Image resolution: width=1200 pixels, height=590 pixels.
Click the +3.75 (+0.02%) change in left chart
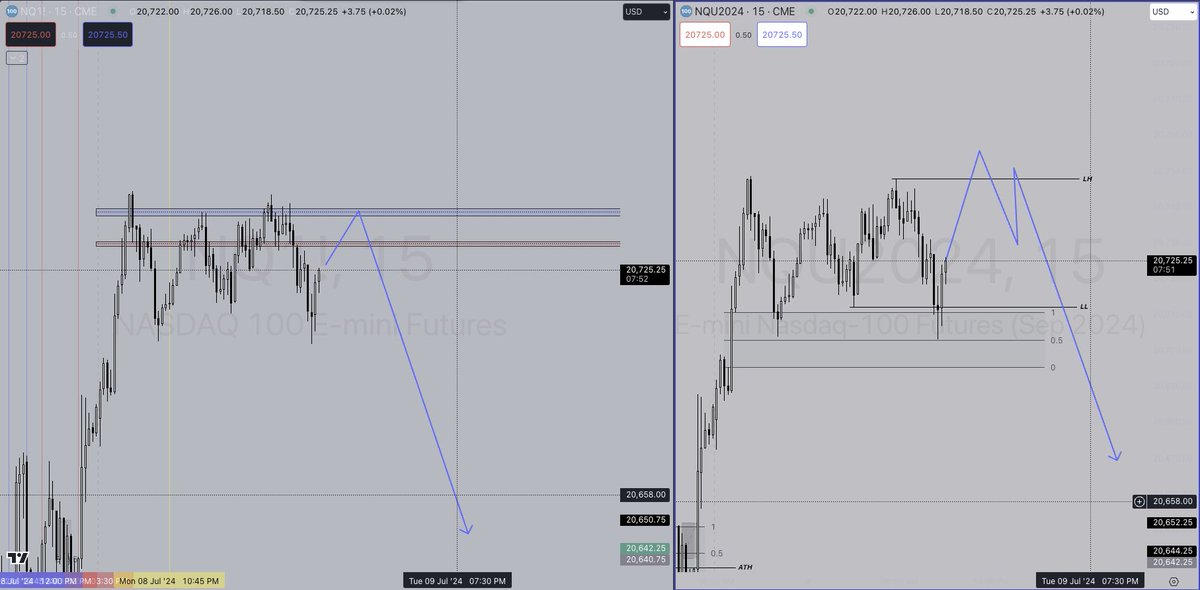[375, 11]
